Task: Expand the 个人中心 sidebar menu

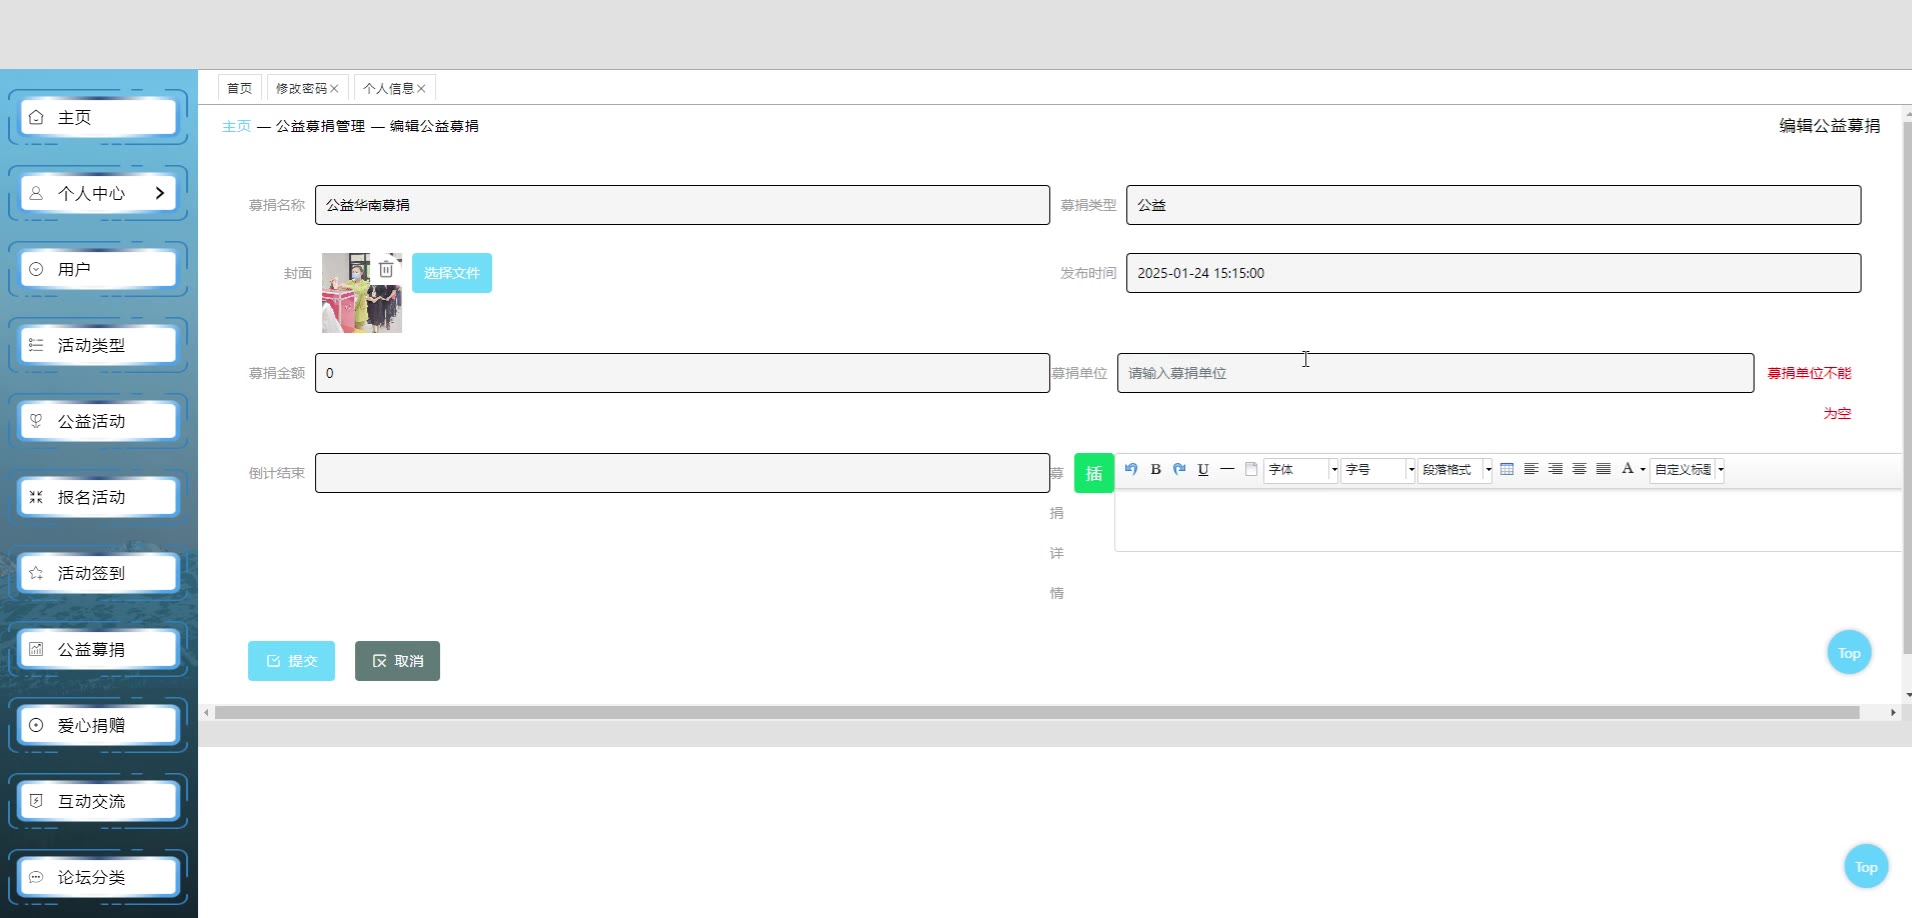Action: tap(98, 193)
